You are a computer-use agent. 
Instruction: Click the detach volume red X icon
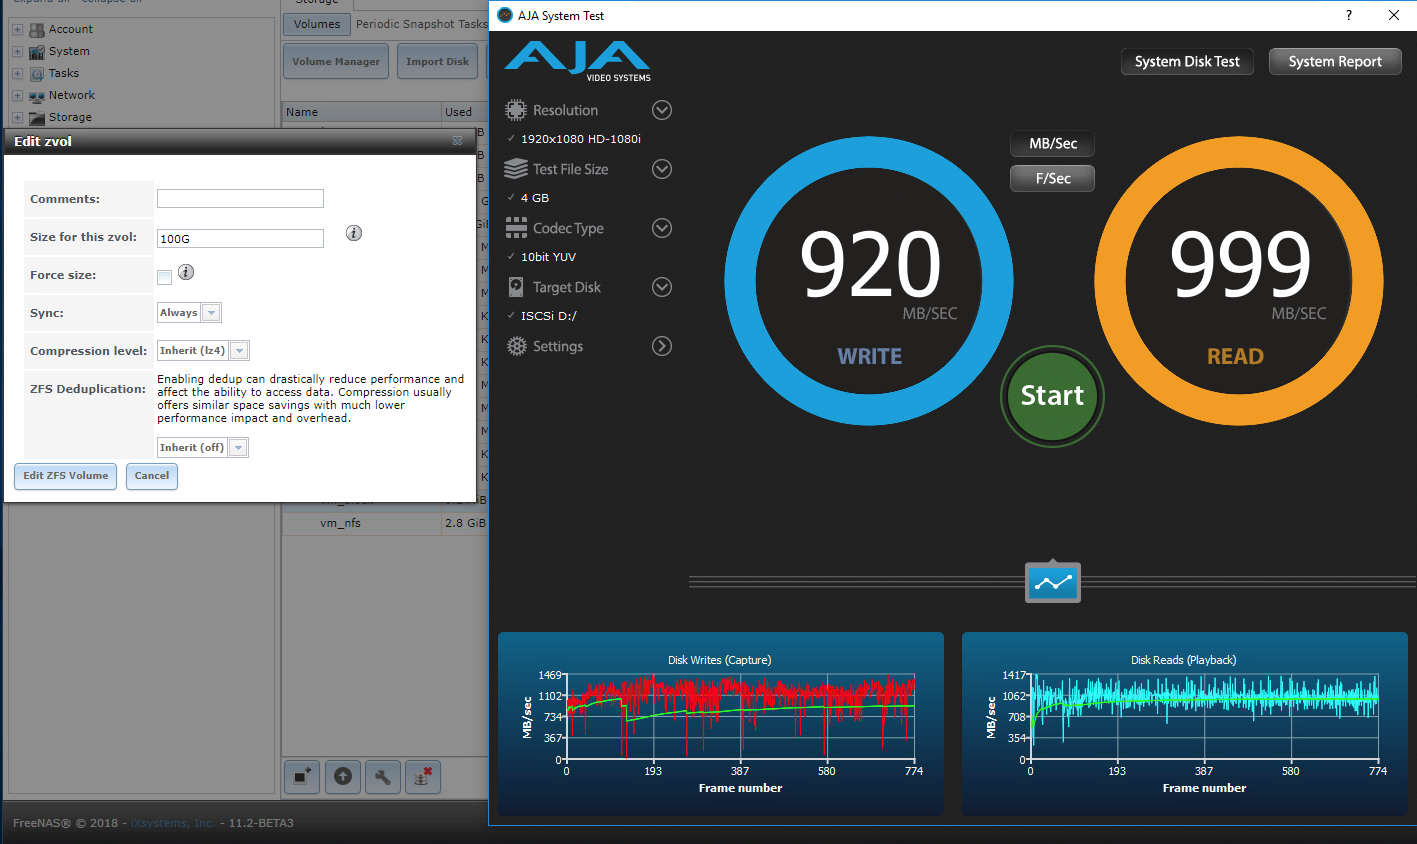point(423,776)
